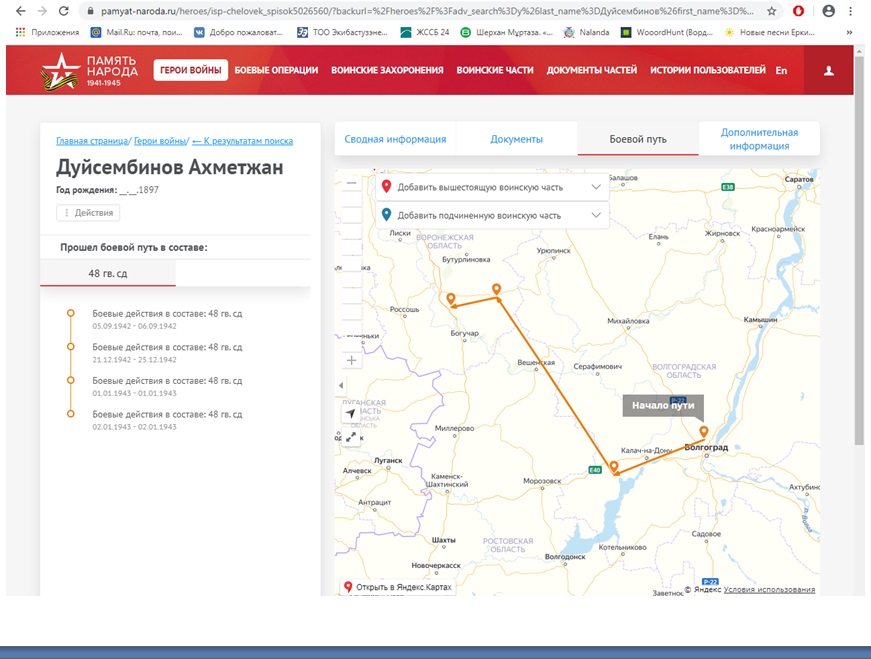Open the 'Сводная информация' tab

pyautogui.click(x=395, y=139)
